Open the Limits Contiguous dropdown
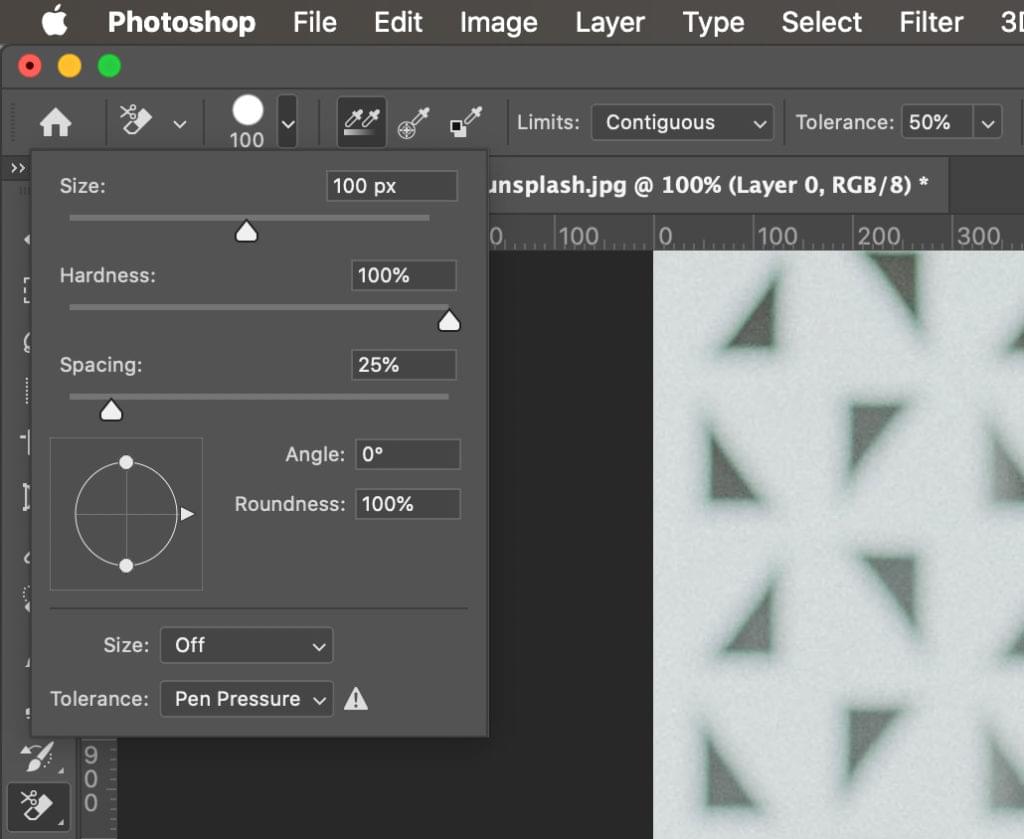The width and height of the screenshot is (1024, 839). pyautogui.click(x=682, y=123)
